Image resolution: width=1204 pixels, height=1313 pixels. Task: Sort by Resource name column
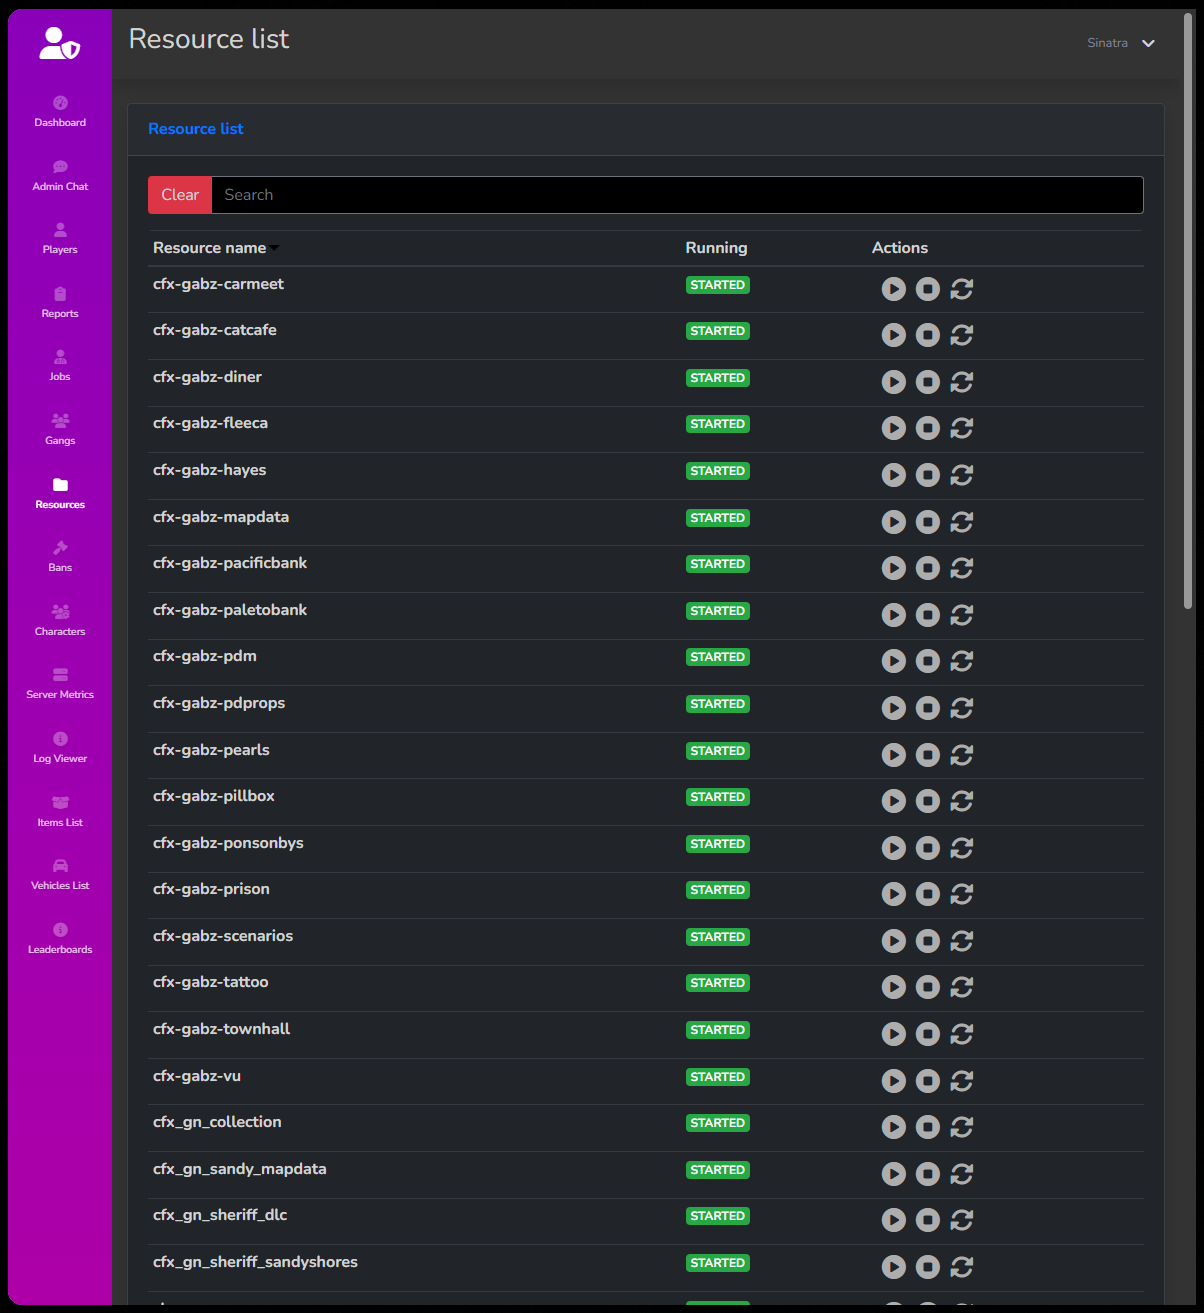point(215,248)
